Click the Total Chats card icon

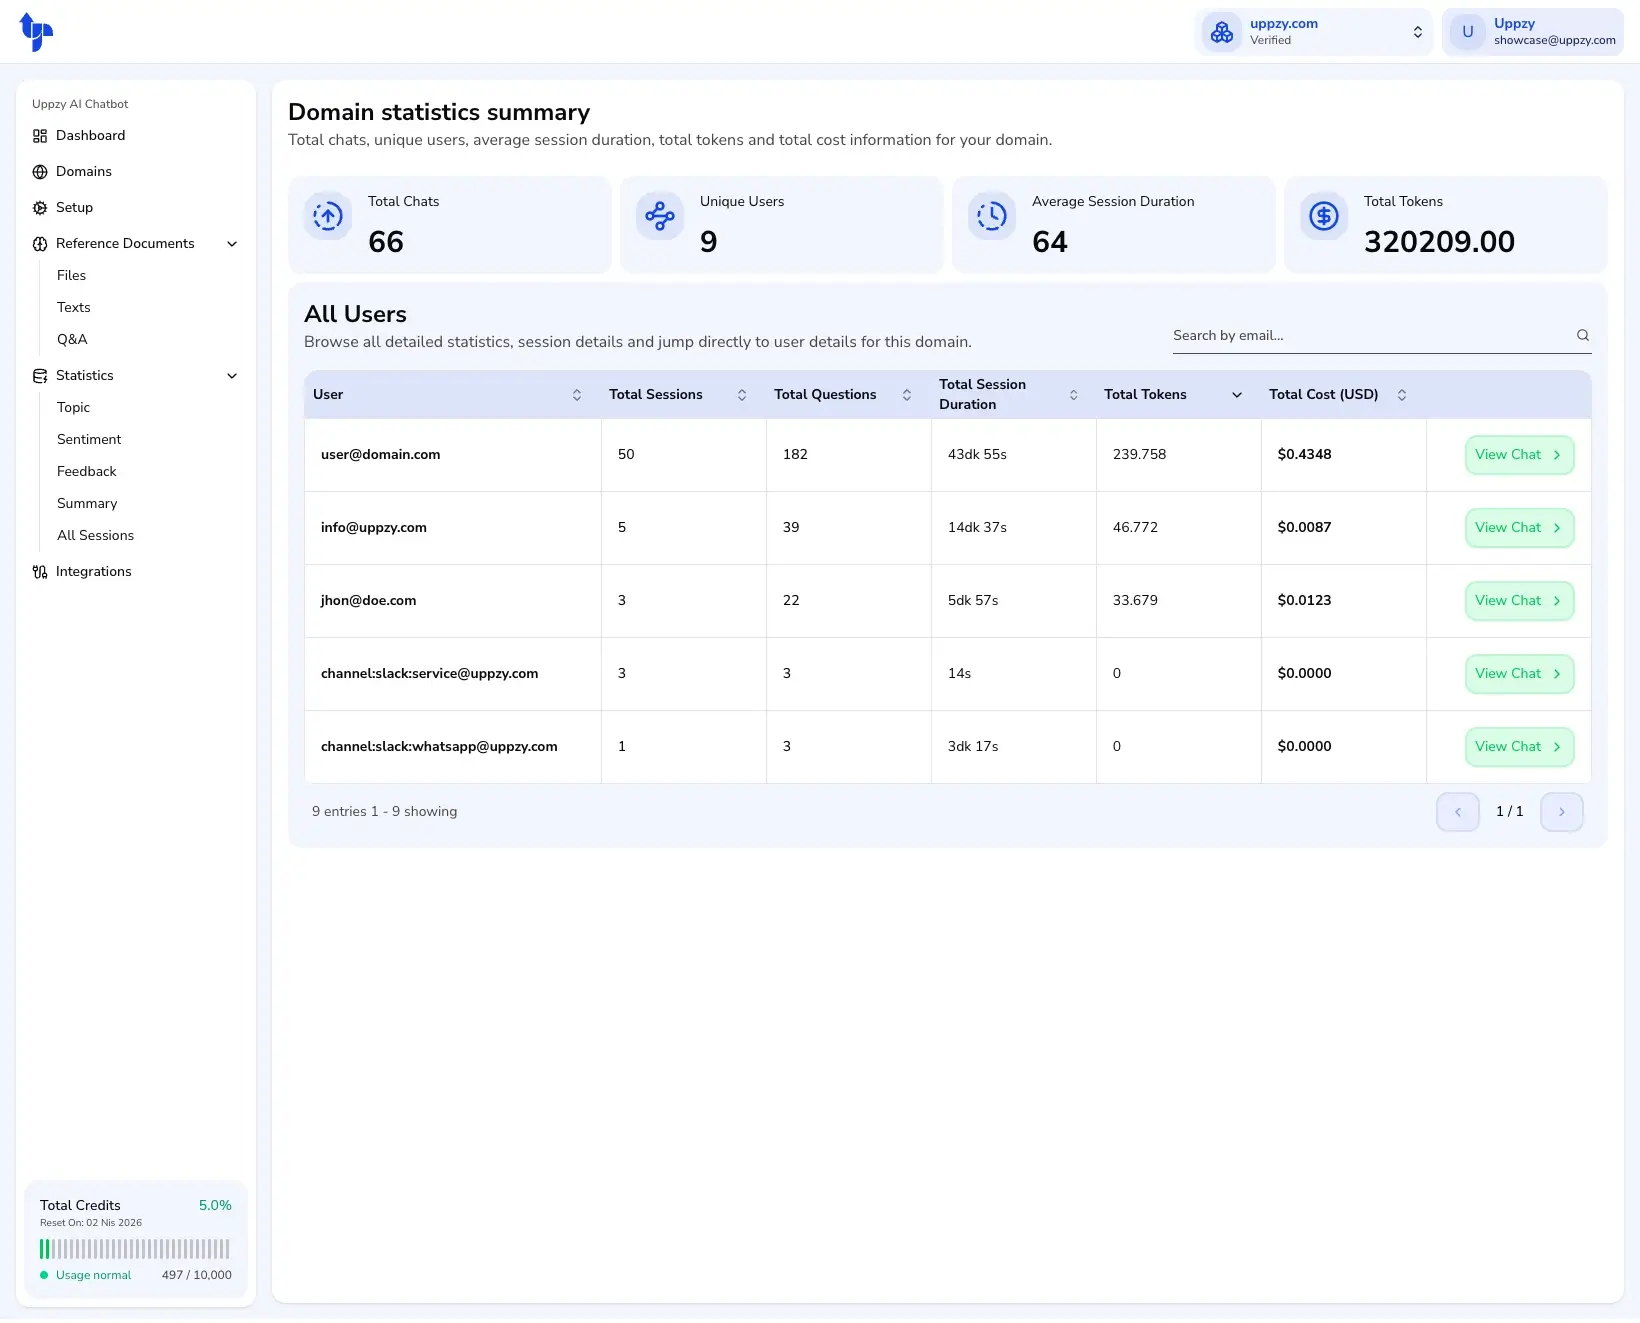pos(328,216)
